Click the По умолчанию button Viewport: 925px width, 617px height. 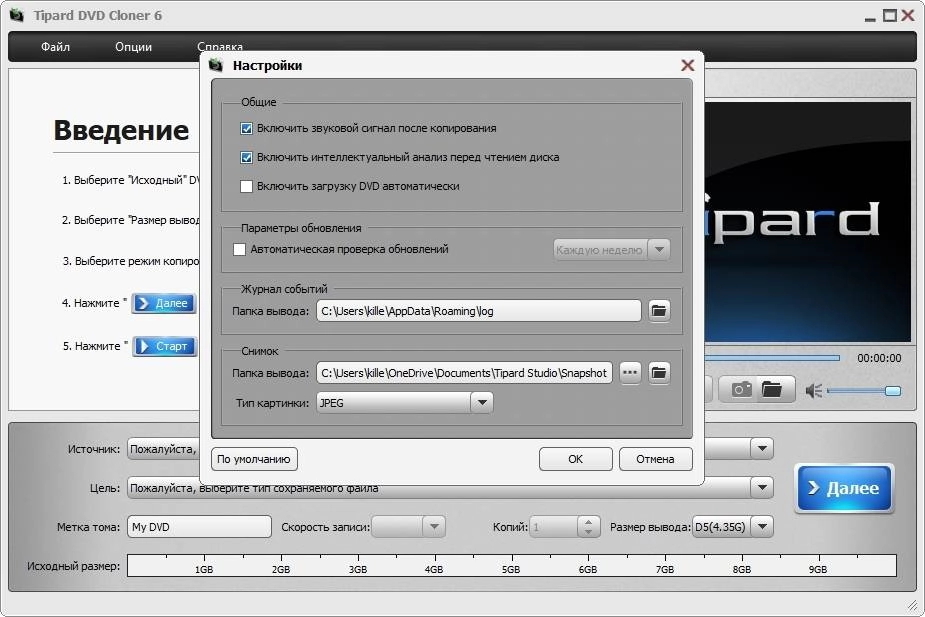point(254,459)
